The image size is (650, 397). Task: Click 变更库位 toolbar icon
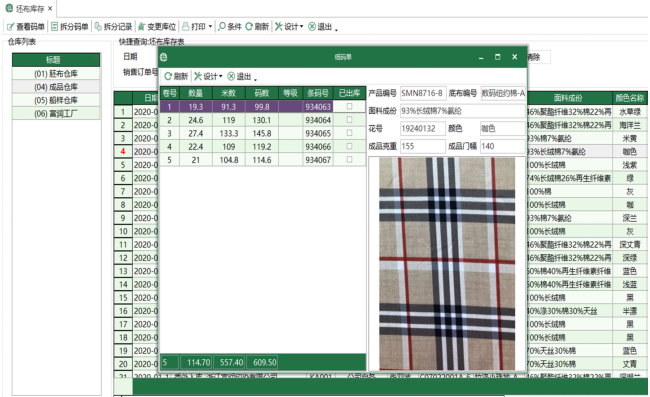coord(142,27)
